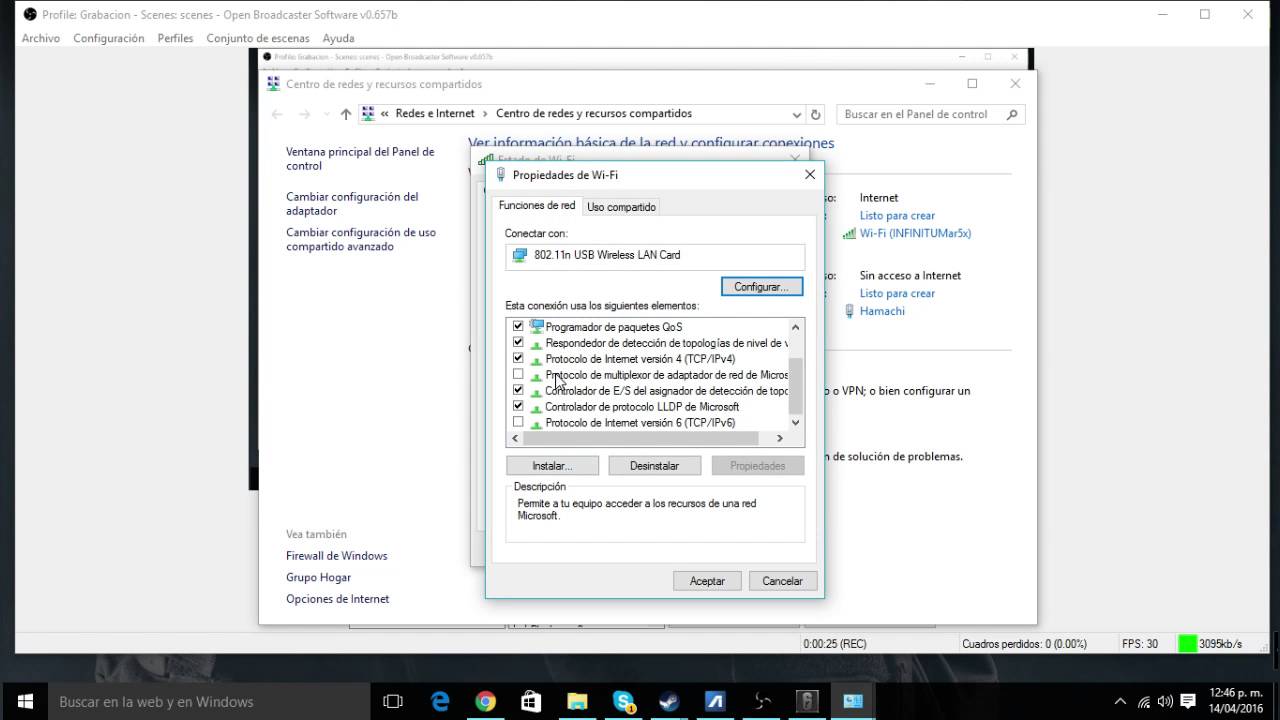1280x720 pixels.
Task: Open Conjunto de escenas menu
Action: tap(258, 38)
